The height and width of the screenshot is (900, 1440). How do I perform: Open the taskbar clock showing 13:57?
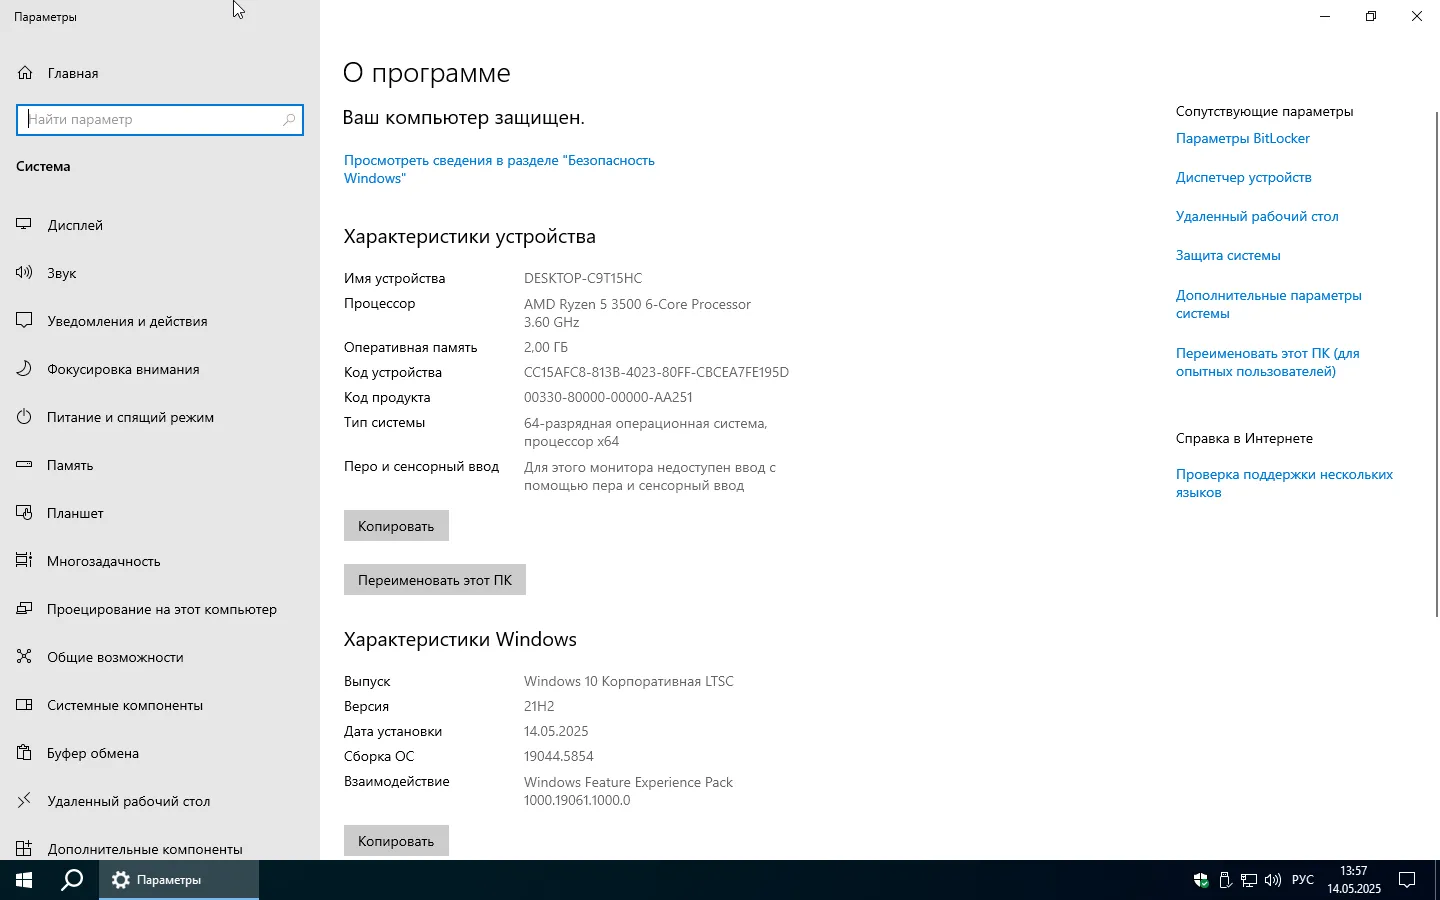coord(1354,880)
